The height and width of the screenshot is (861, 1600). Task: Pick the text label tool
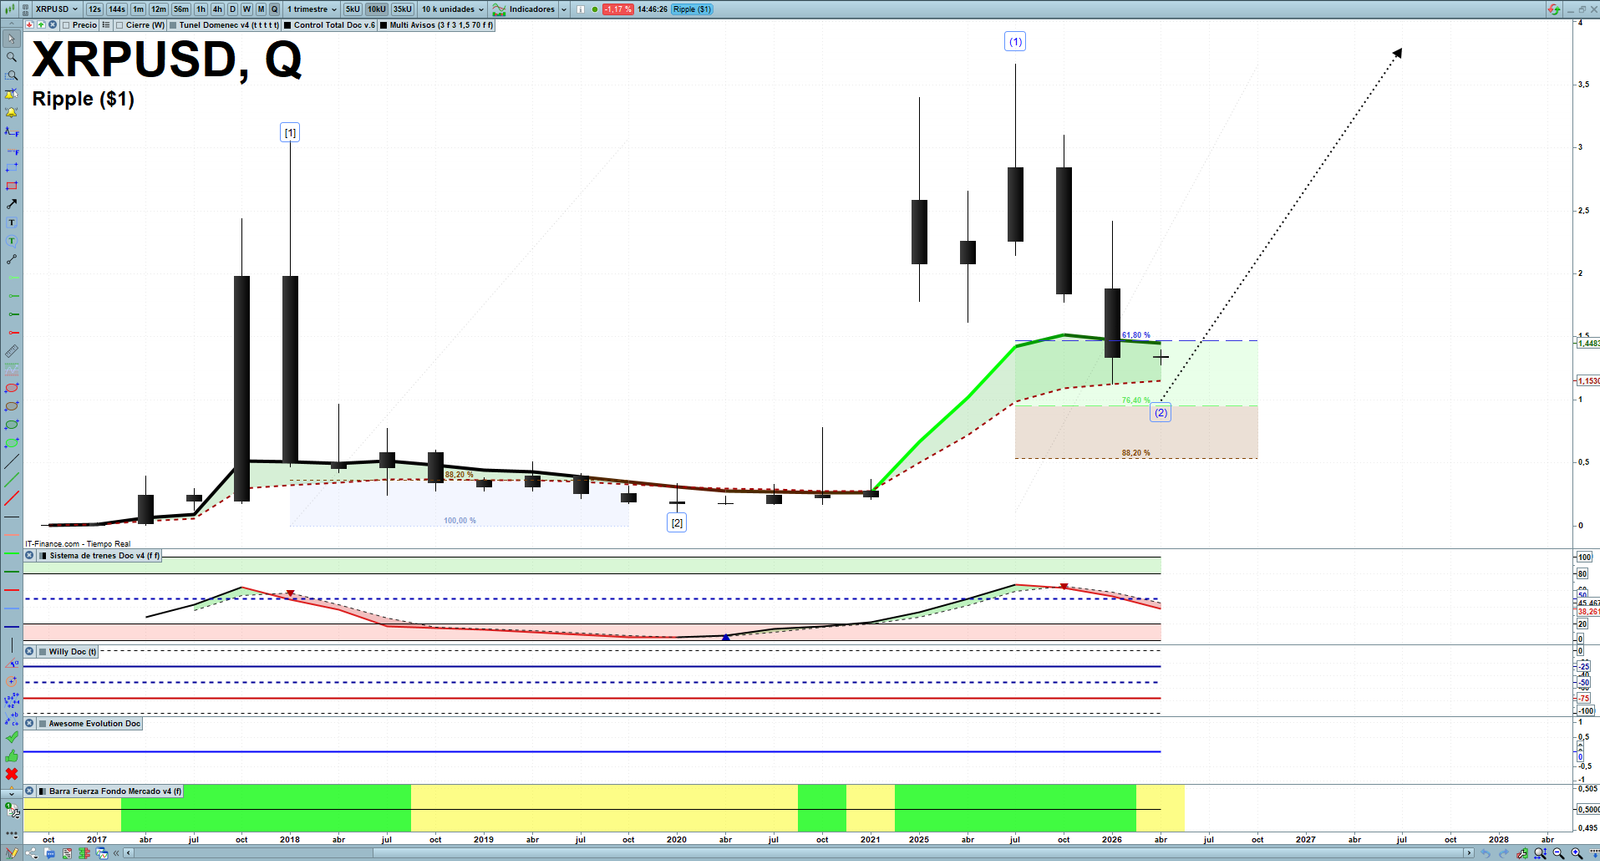click(12, 222)
